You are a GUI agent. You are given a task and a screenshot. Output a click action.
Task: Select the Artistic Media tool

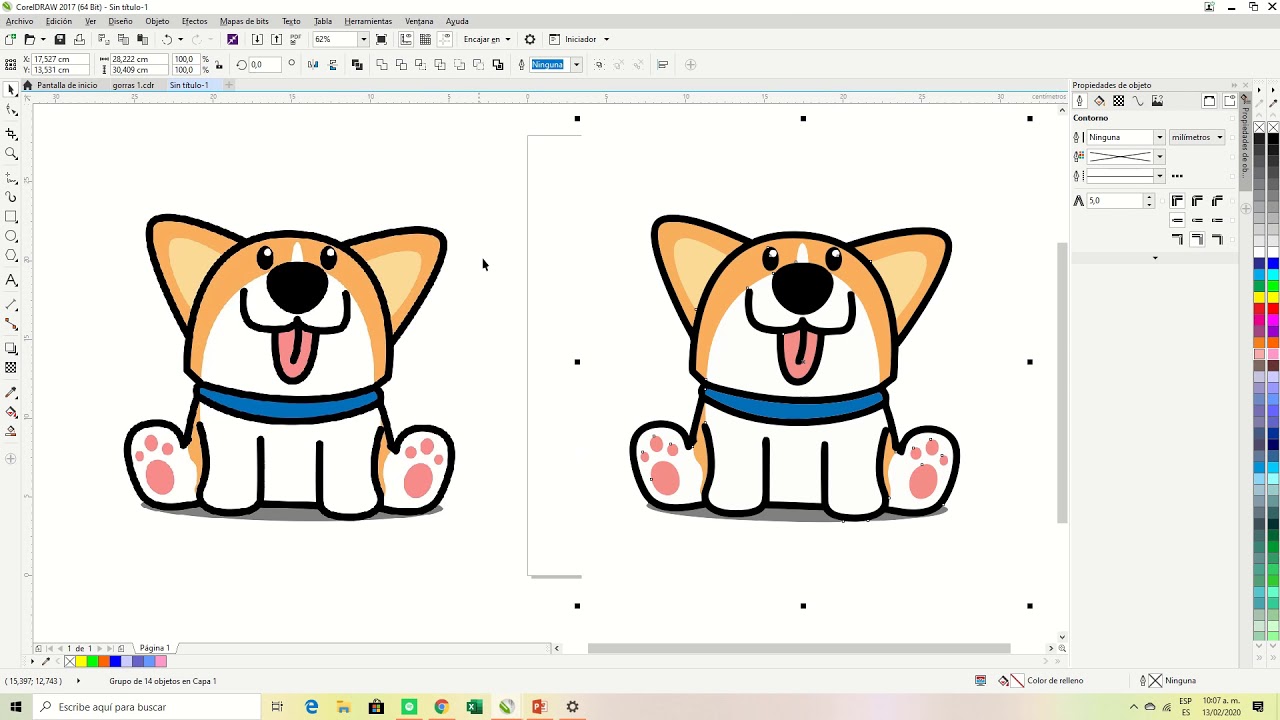click(x=11, y=197)
